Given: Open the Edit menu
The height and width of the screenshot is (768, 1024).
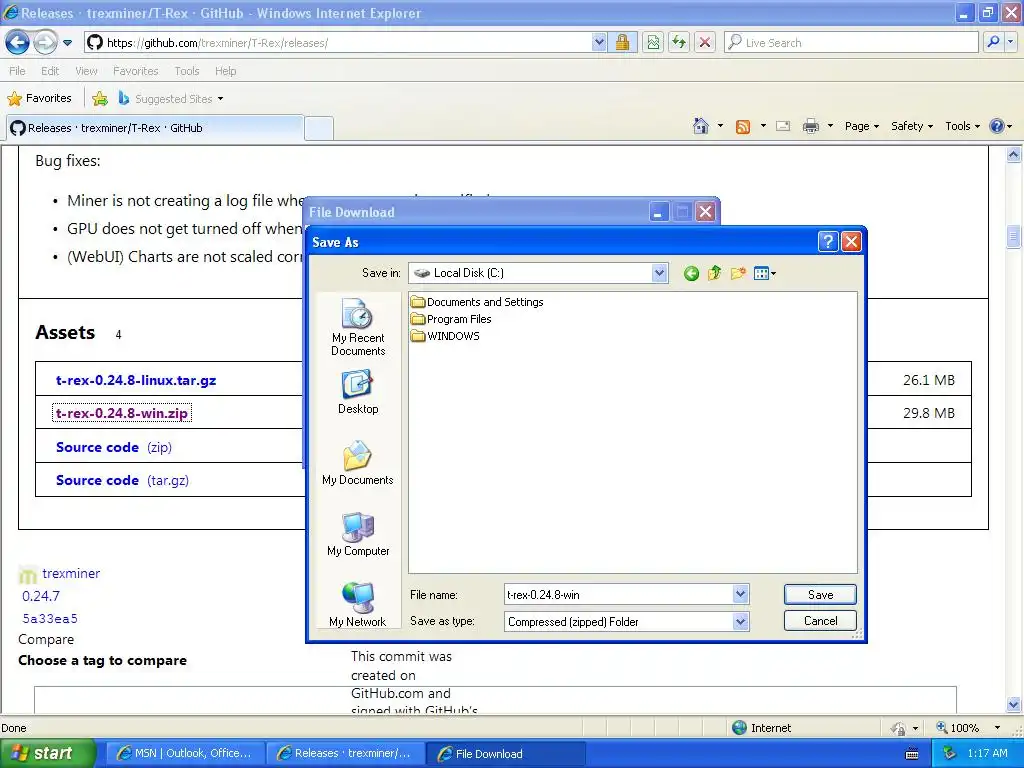Looking at the screenshot, I should [x=50, y=71].
